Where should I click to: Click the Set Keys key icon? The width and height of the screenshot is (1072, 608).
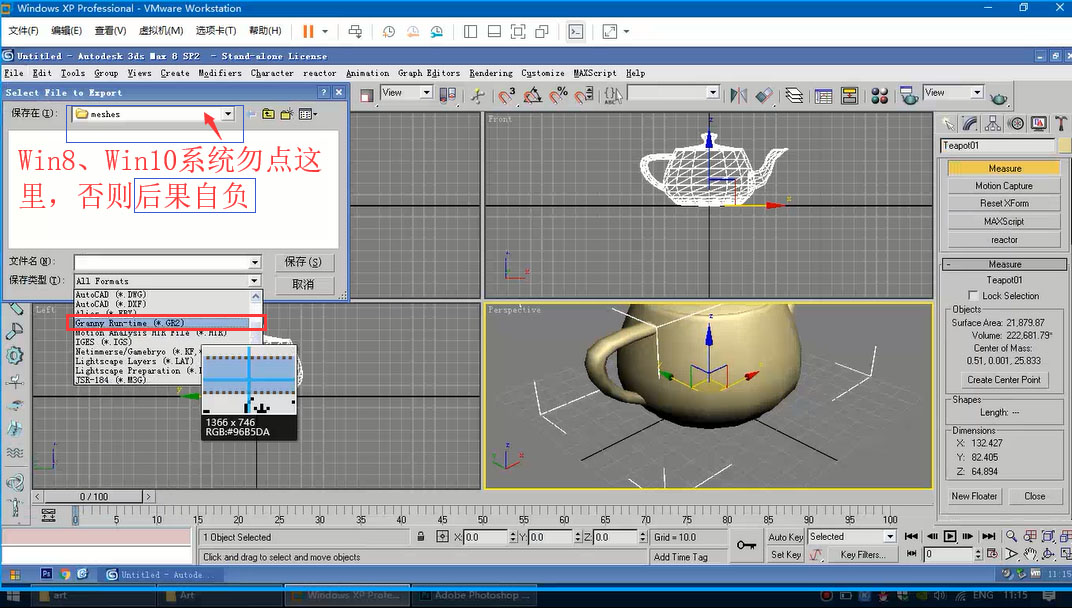pyautogui.click(x=746, y=545)
